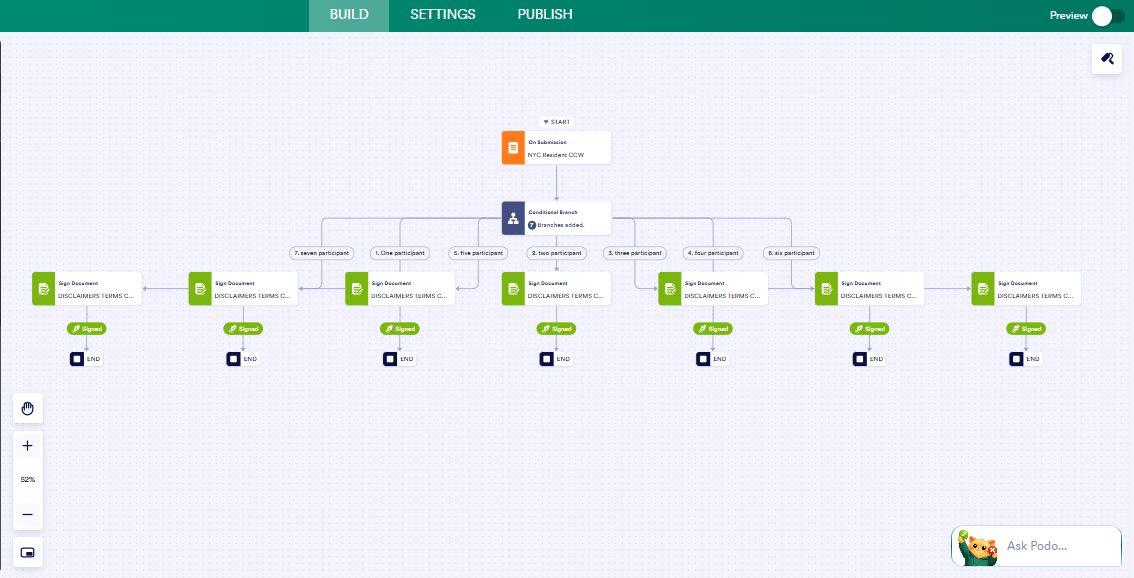Switch to the BUILD tab
Screen dimensions: 1134x578
349,14
